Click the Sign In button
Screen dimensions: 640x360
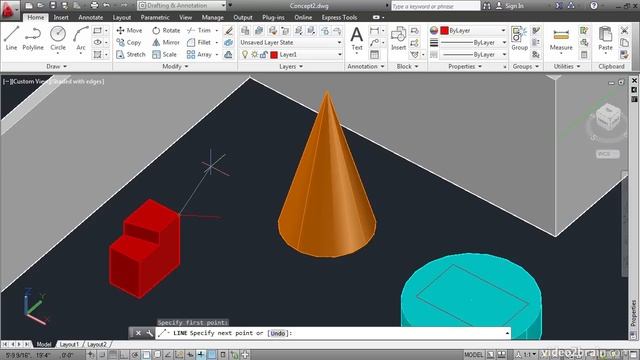(509, 6)
